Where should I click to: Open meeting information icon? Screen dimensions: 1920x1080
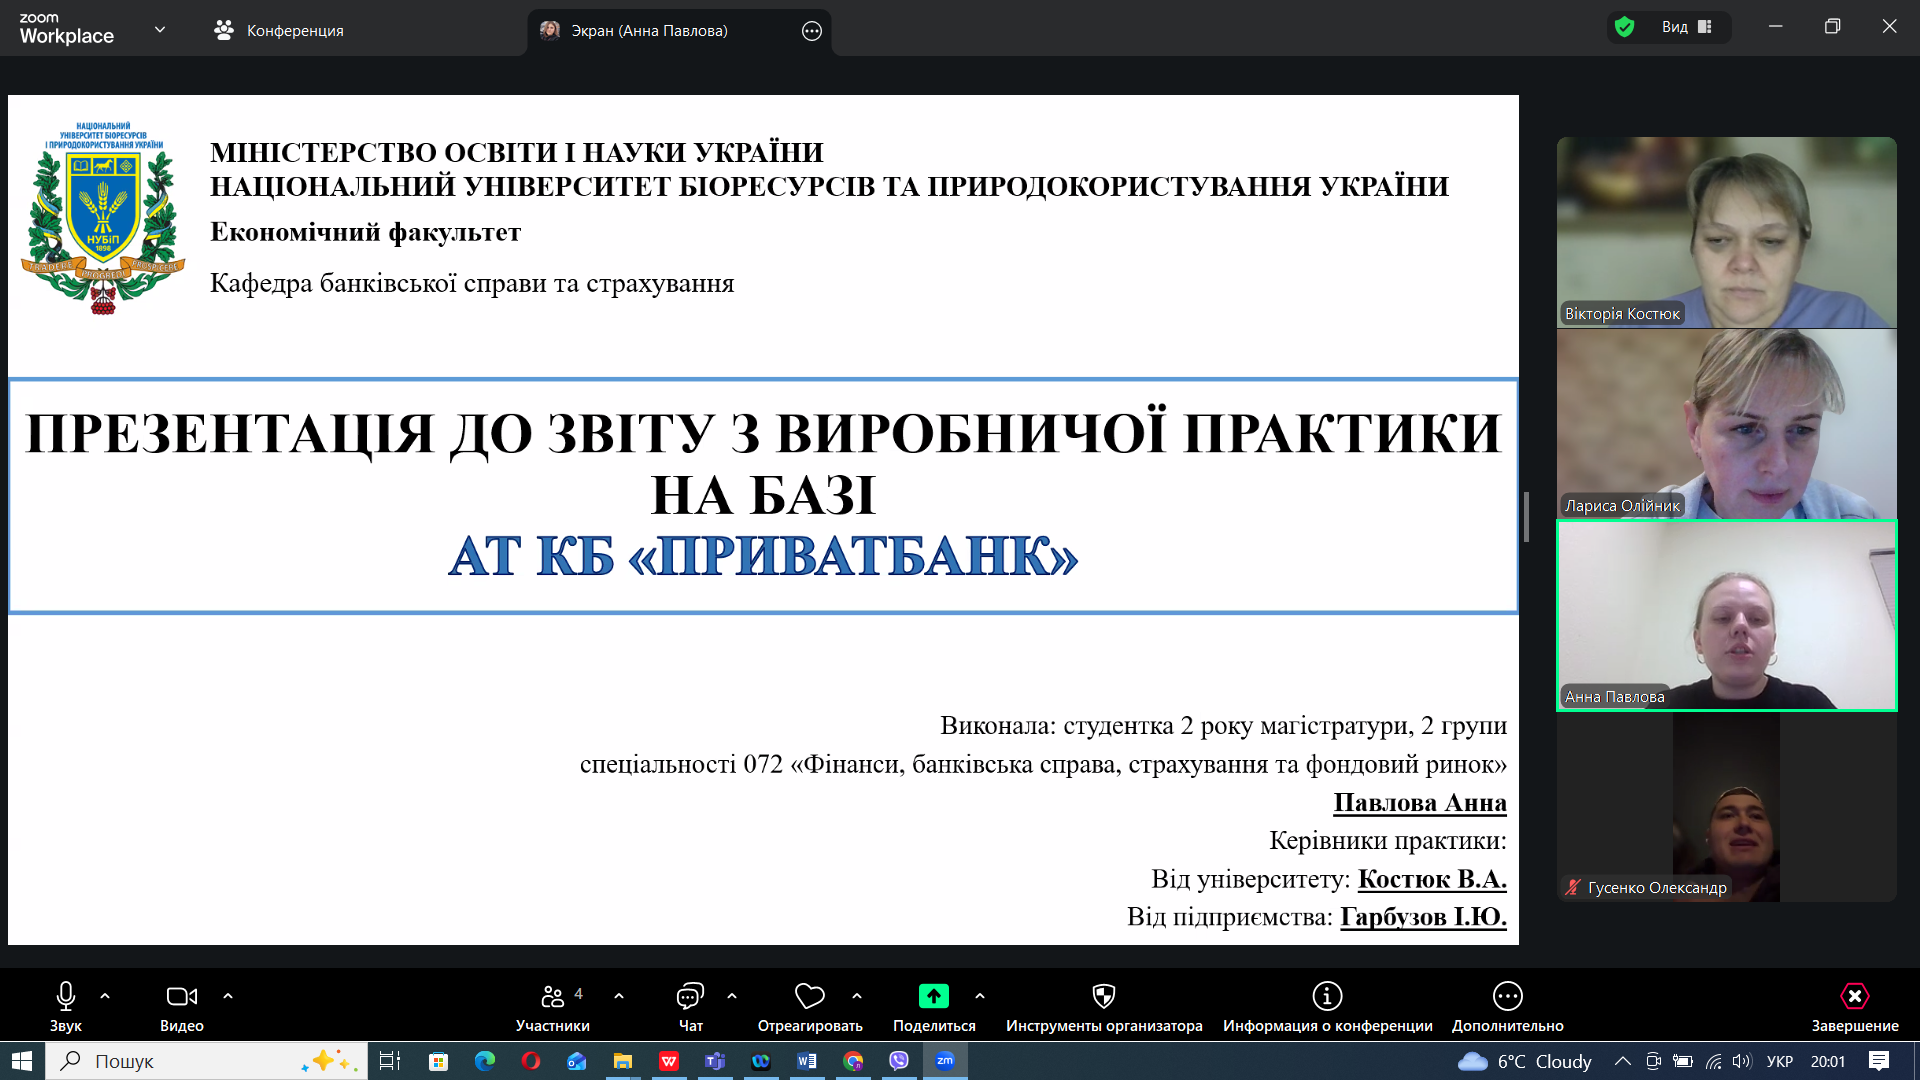pyautogui.click(x=1327, y=997)
